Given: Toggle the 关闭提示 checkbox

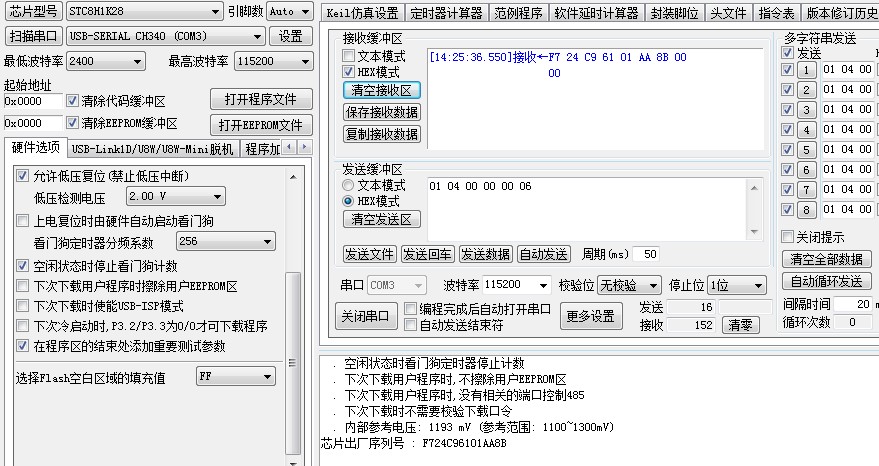Looking at the screenshot, I should tap(787, 237).
